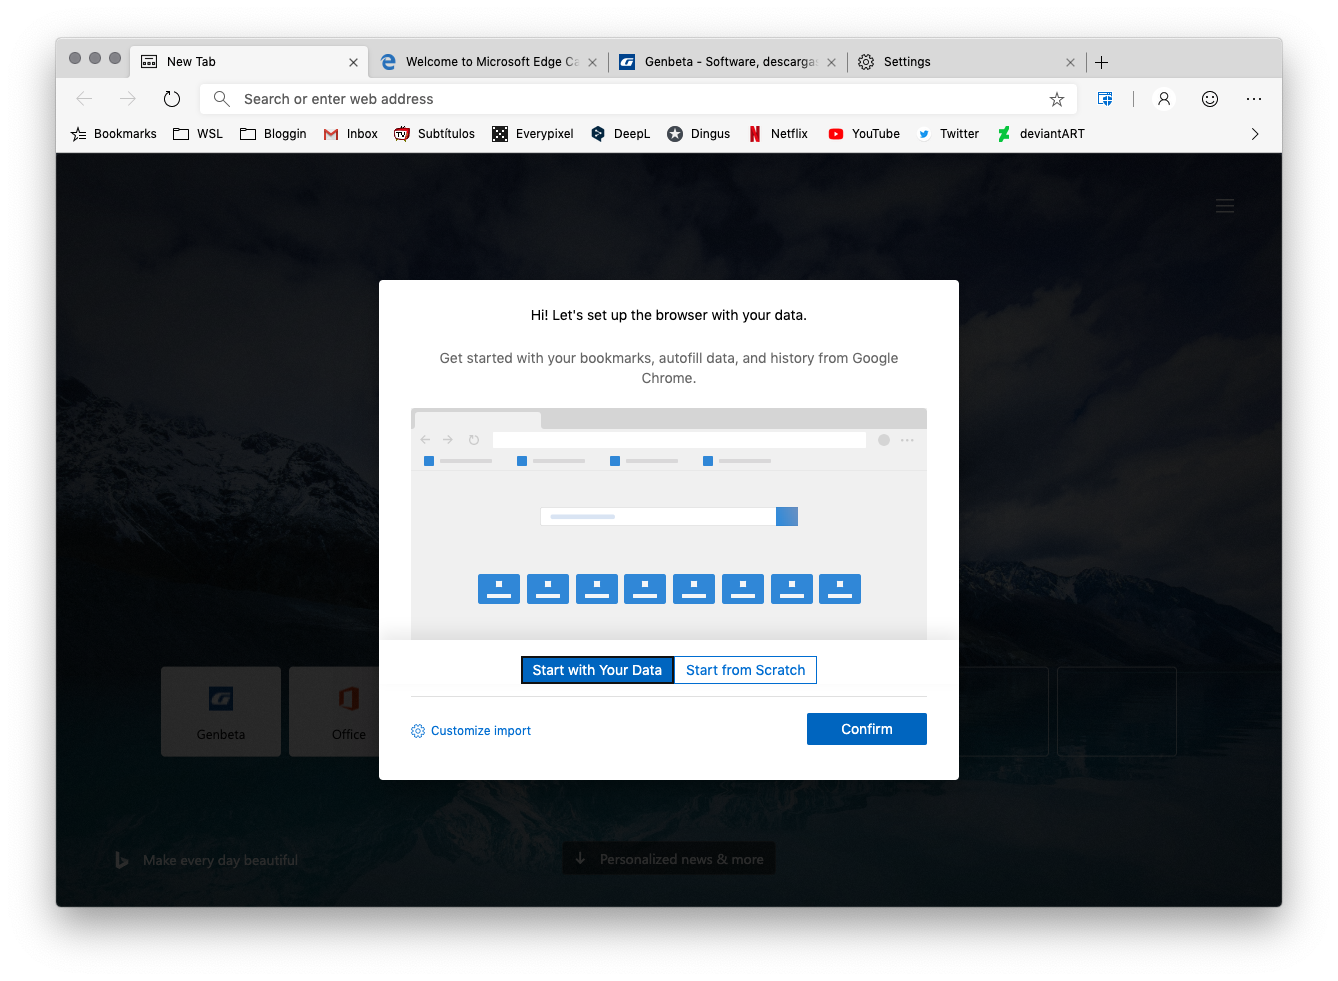Open the YouTube bookmark
Image resolution: width=1338 pixels, height=981 pixels.
click(864, 134)
